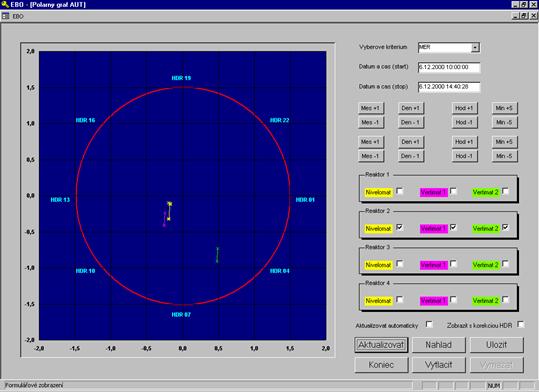539x392 pixels.
Task: Click the yellow data marker on polar graph
Action: click(169, 204)
